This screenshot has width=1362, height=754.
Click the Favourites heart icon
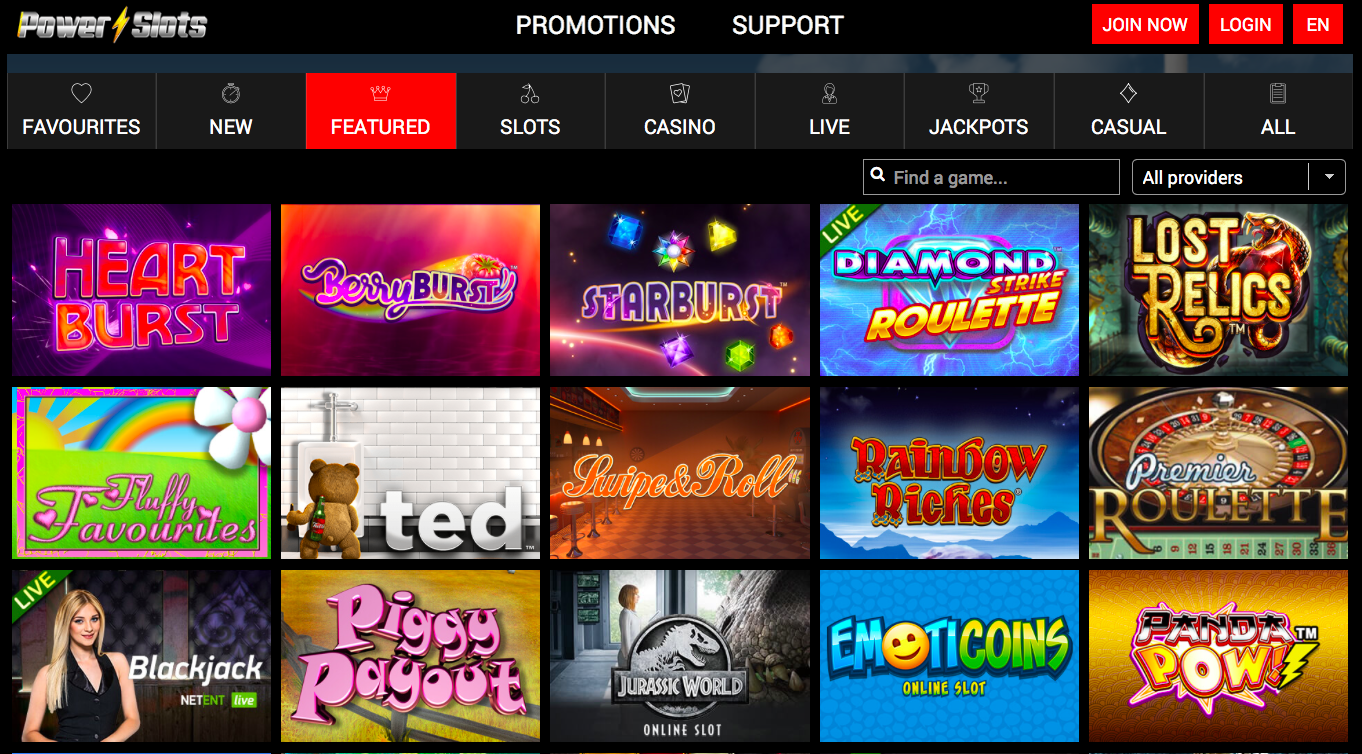coord(81,94)
